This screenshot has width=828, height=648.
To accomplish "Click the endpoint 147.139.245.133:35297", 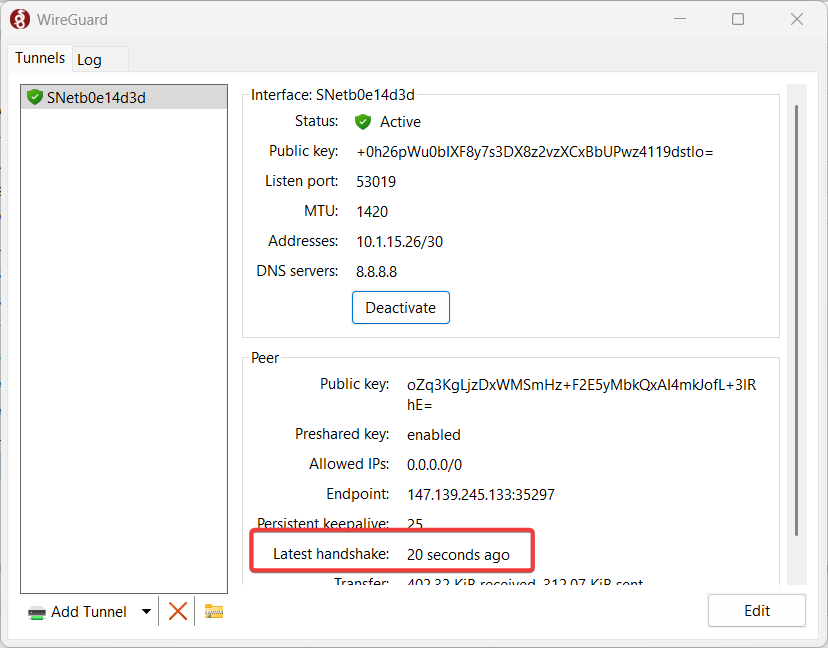I will pos(481,495).
